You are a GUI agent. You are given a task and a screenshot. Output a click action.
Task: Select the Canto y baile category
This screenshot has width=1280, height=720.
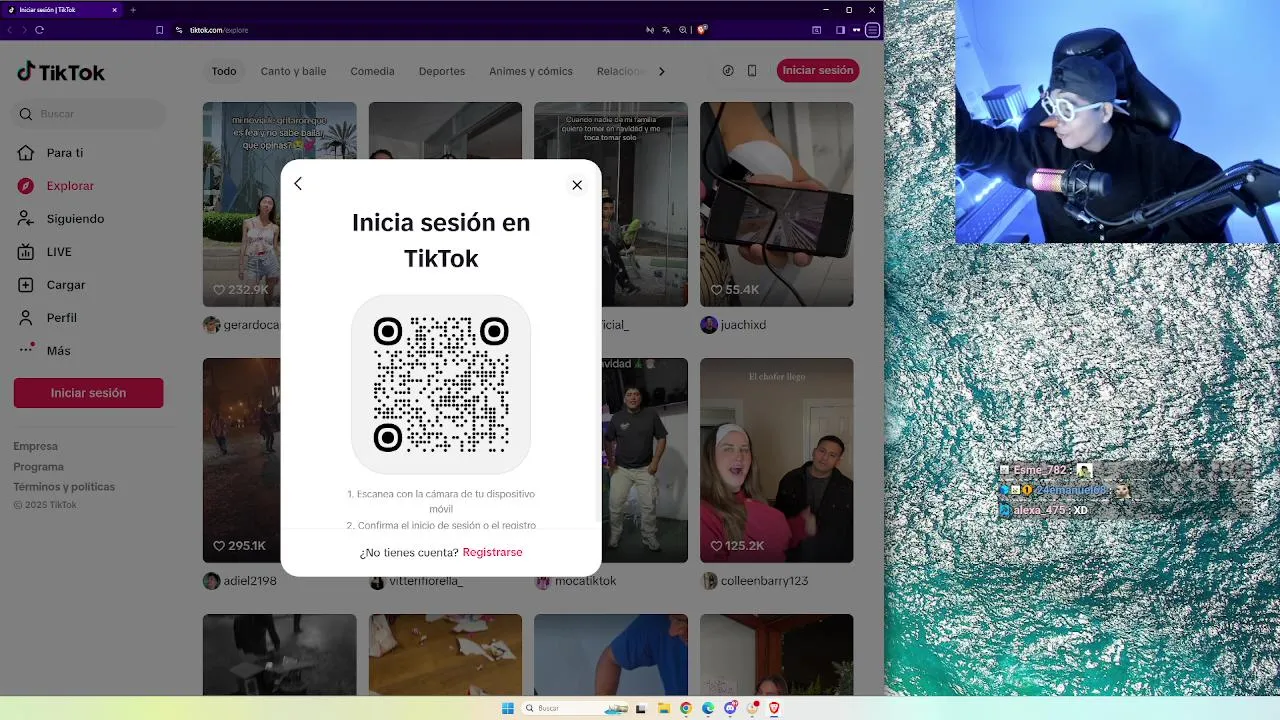click(x=293, y=71)
